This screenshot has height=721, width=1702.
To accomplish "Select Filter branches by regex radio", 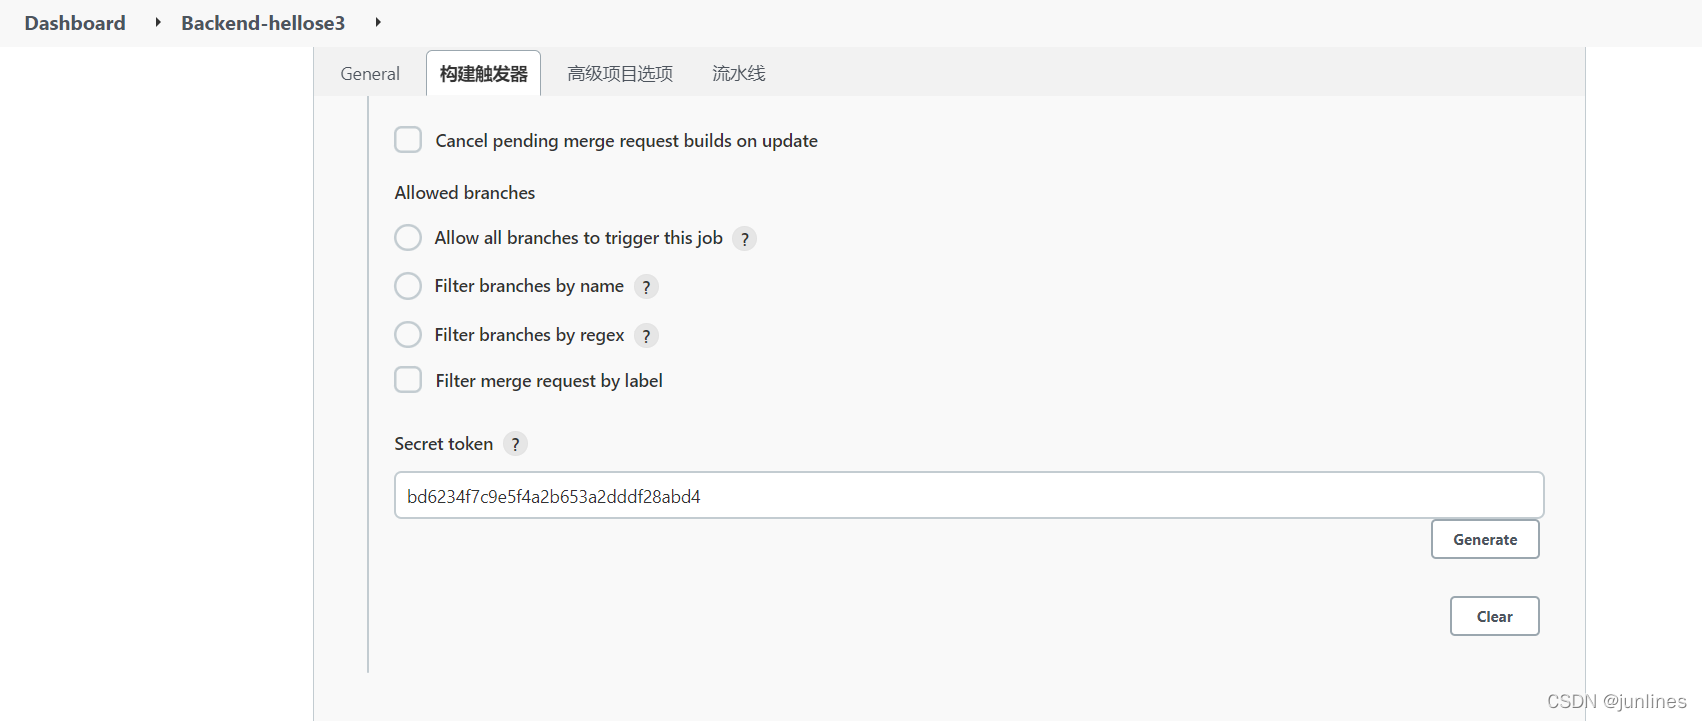I will (x=408, y=334).
